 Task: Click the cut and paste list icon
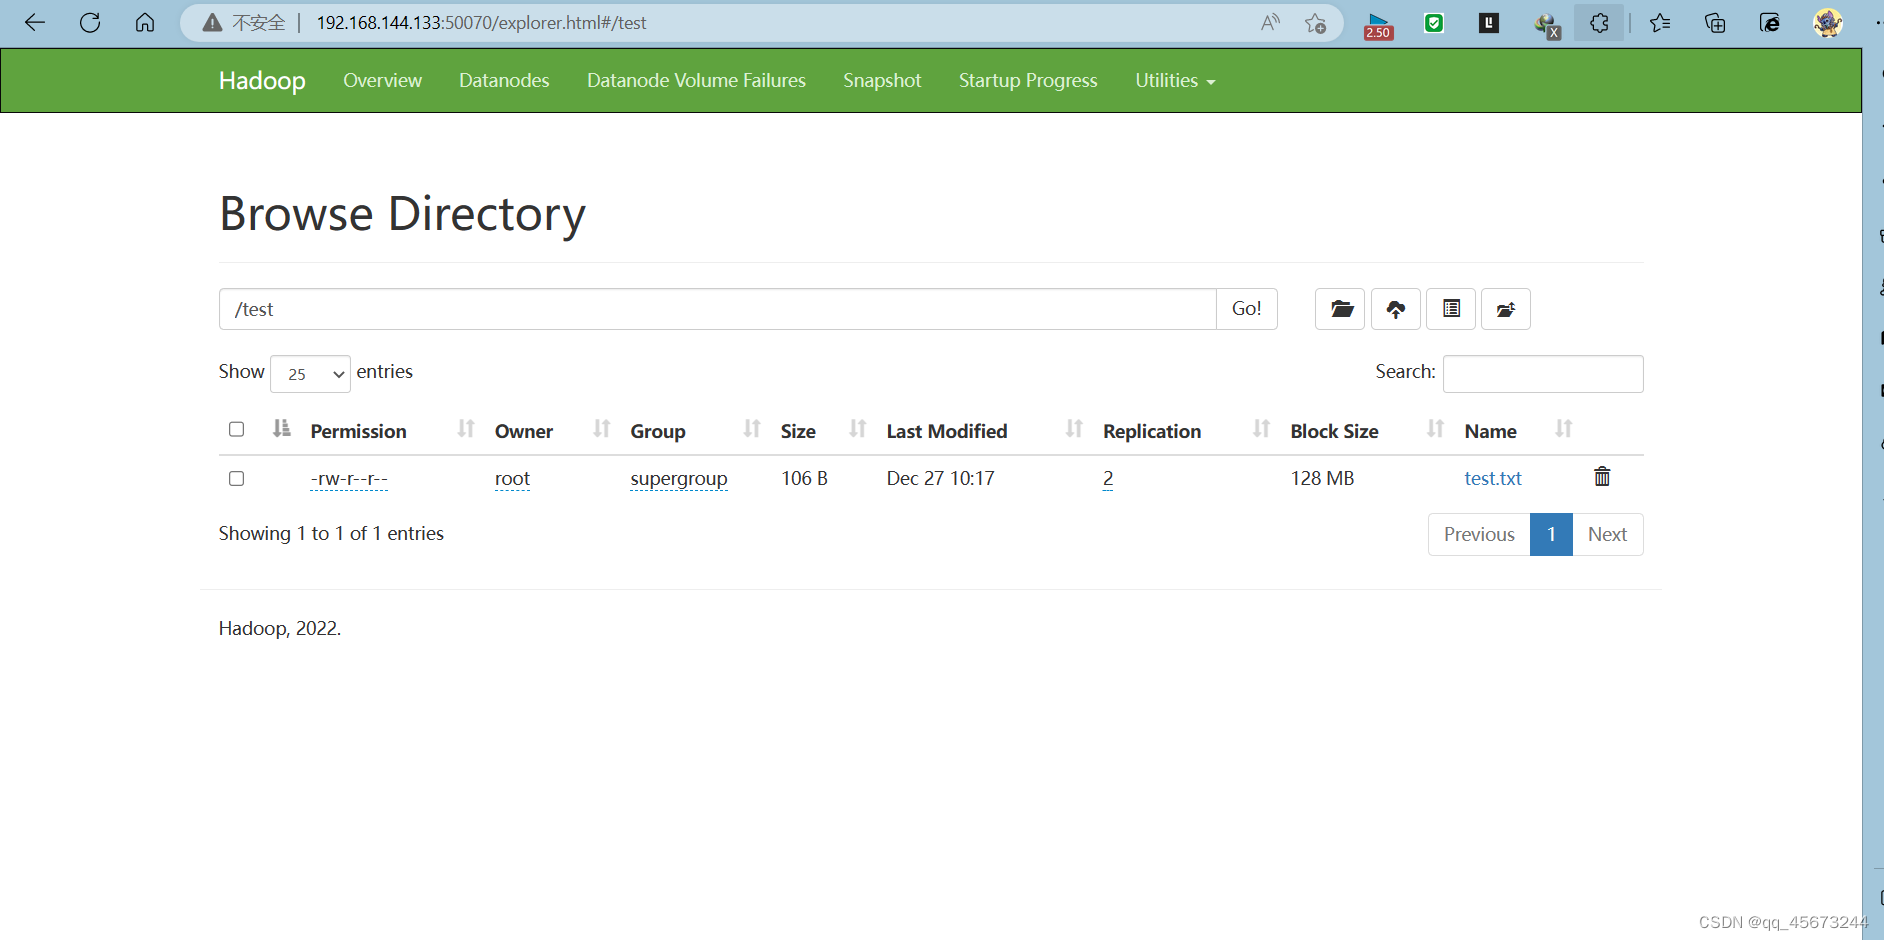(x=1451, y=309)
